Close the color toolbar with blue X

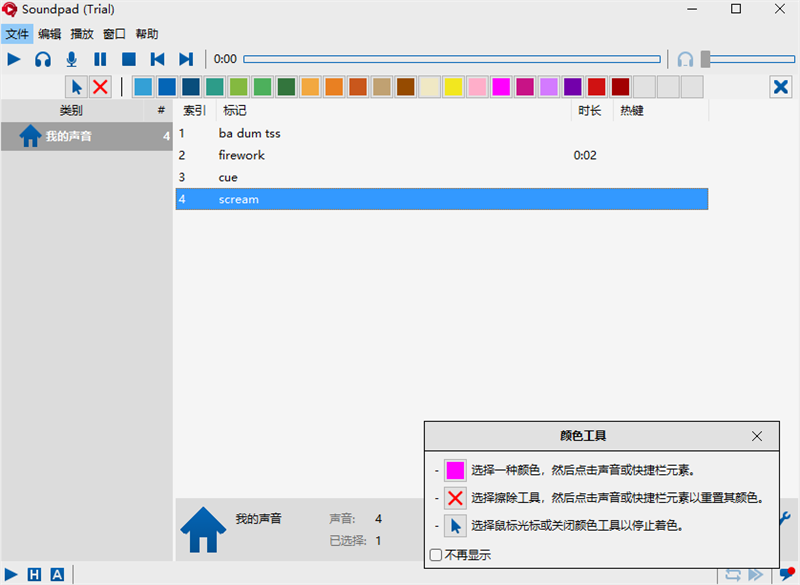[781, 87]
